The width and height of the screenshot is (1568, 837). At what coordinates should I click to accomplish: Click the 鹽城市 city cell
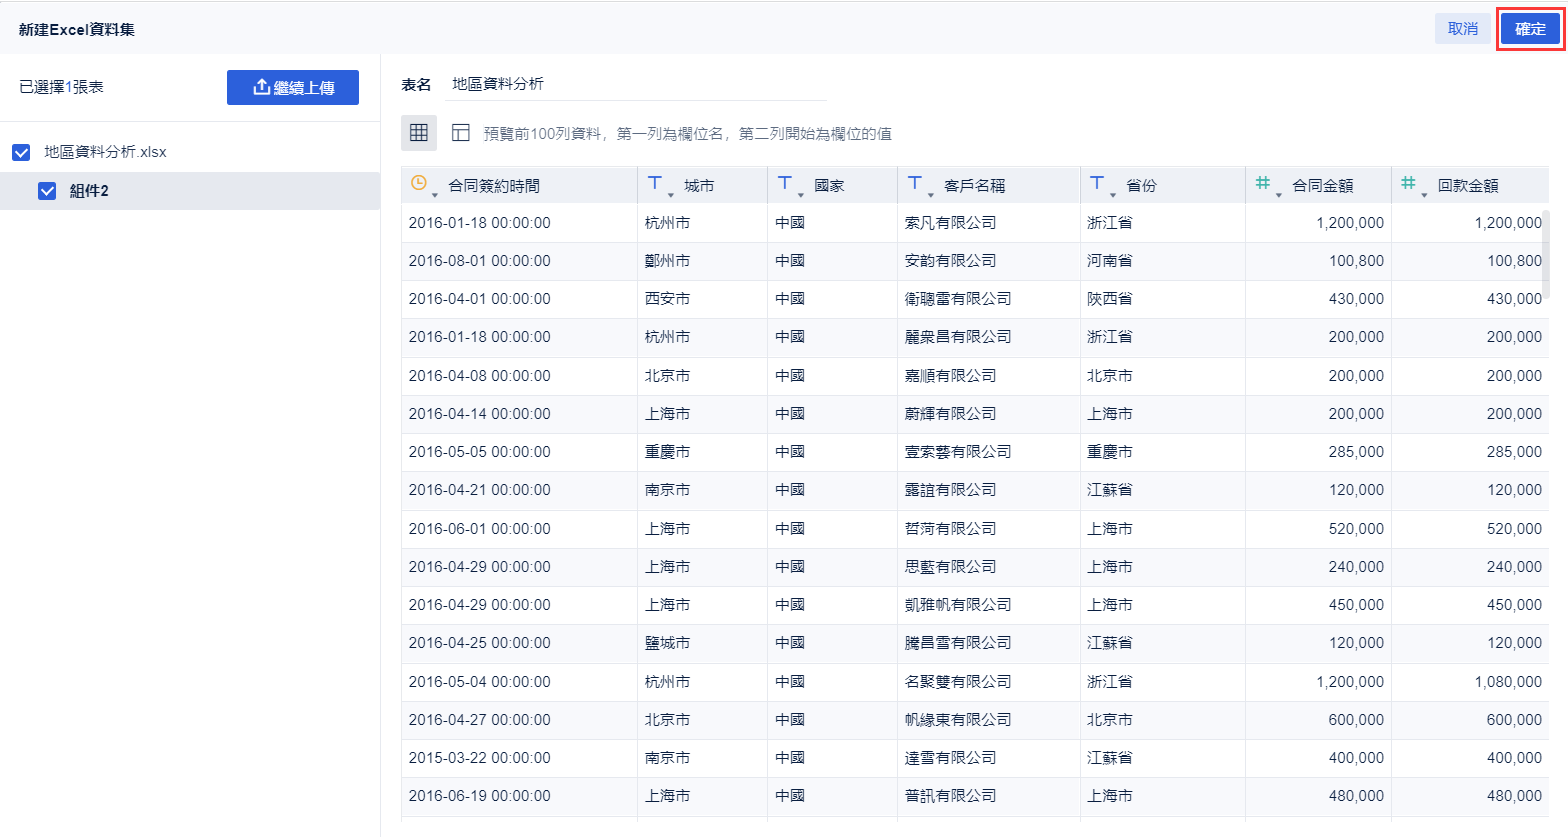(x=702, y=643)
